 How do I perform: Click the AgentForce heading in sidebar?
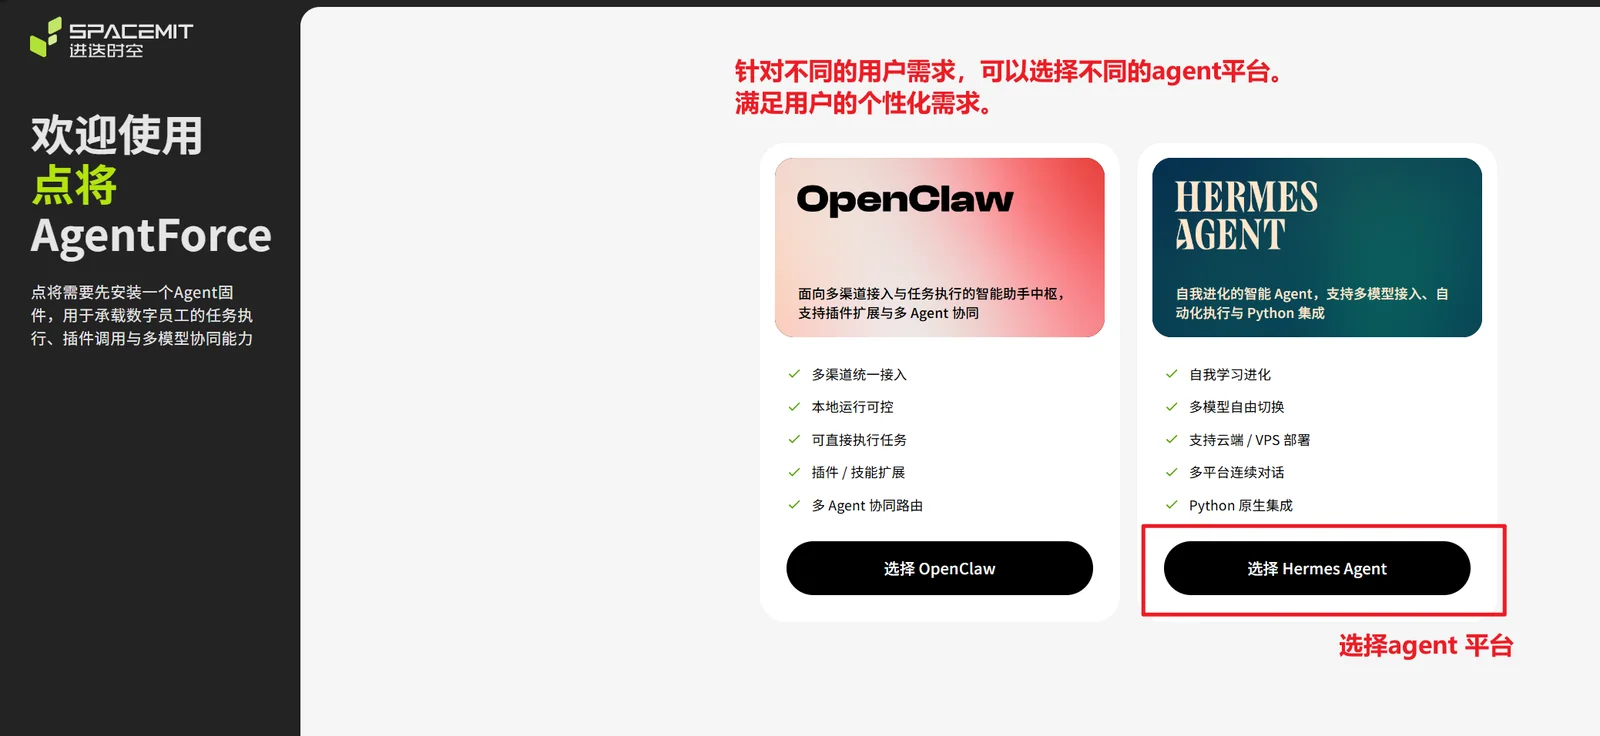tap(151, 236)
